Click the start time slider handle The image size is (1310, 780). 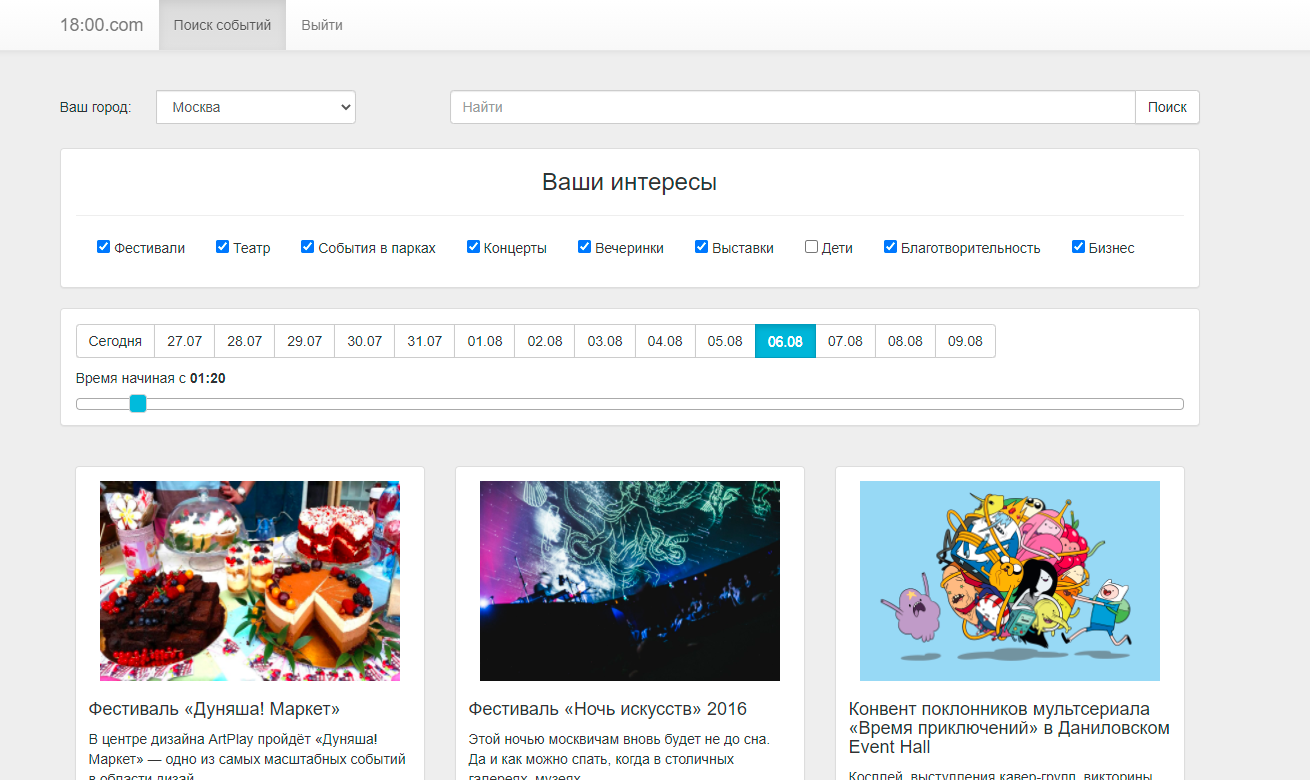pyautogui.click(x=138, y=404)
